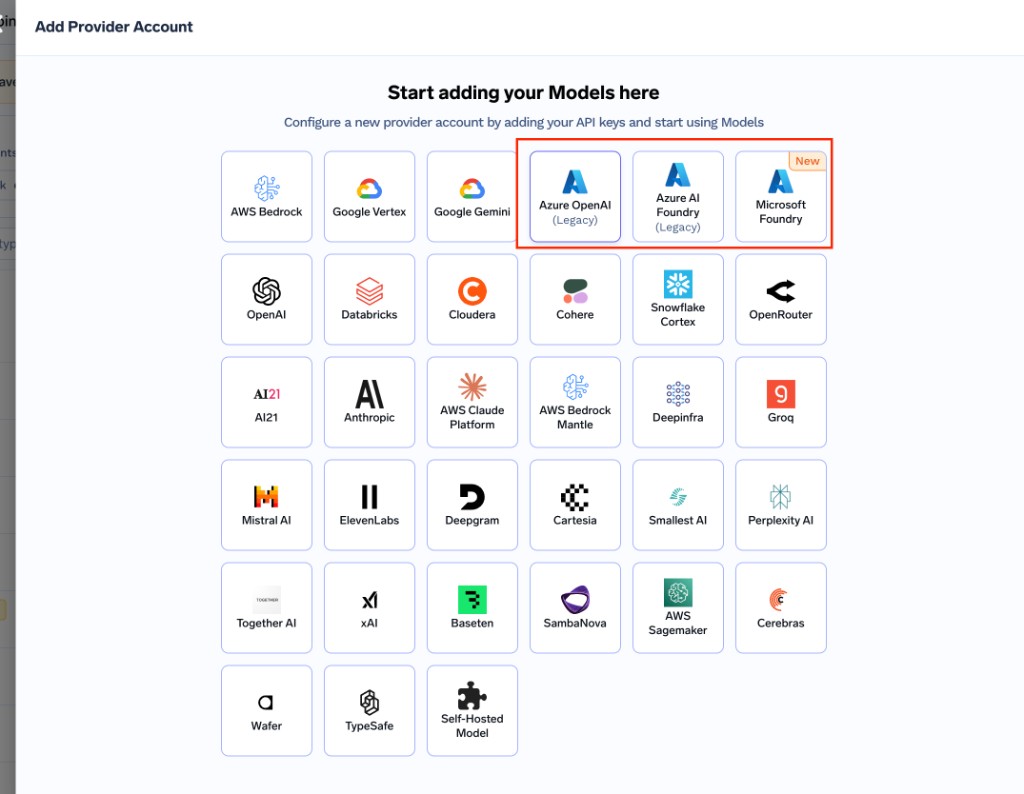Open the Smallest AI provider card

pos(678,505)
